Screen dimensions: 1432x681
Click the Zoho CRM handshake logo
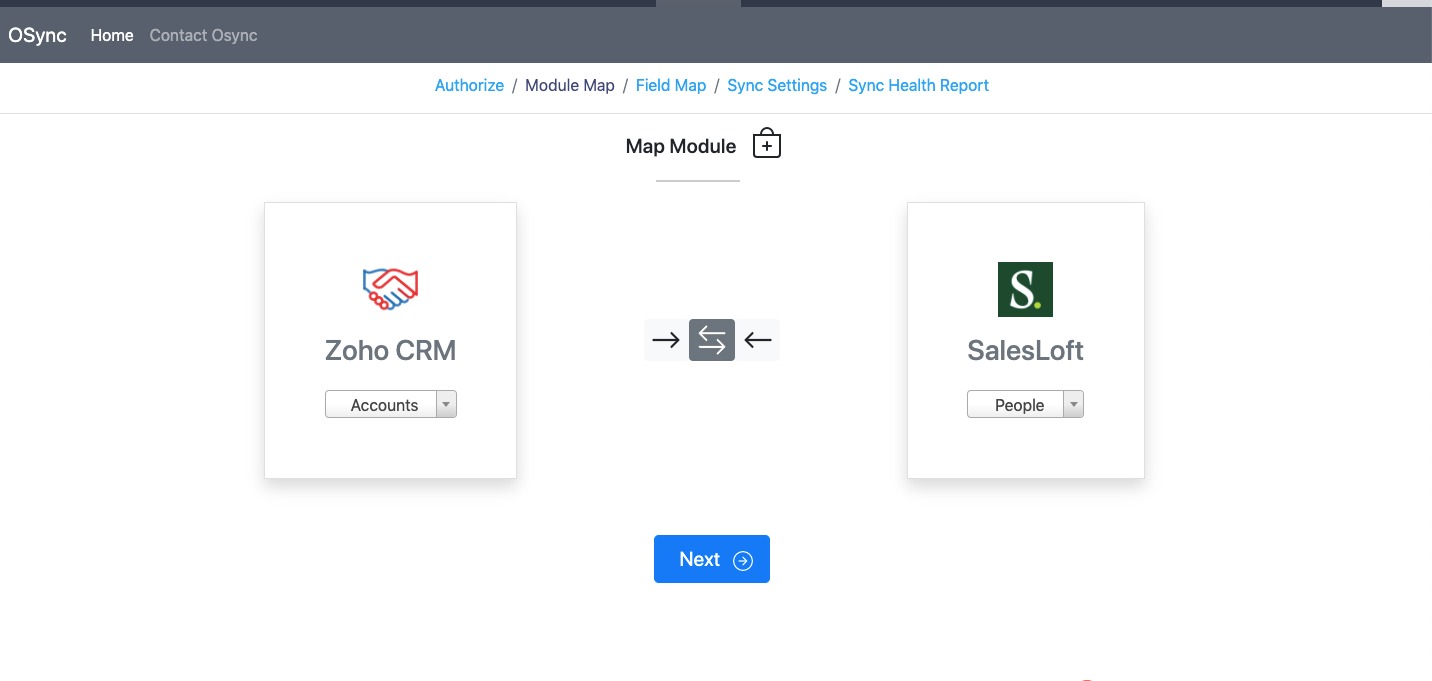click(x=390, y=288)
